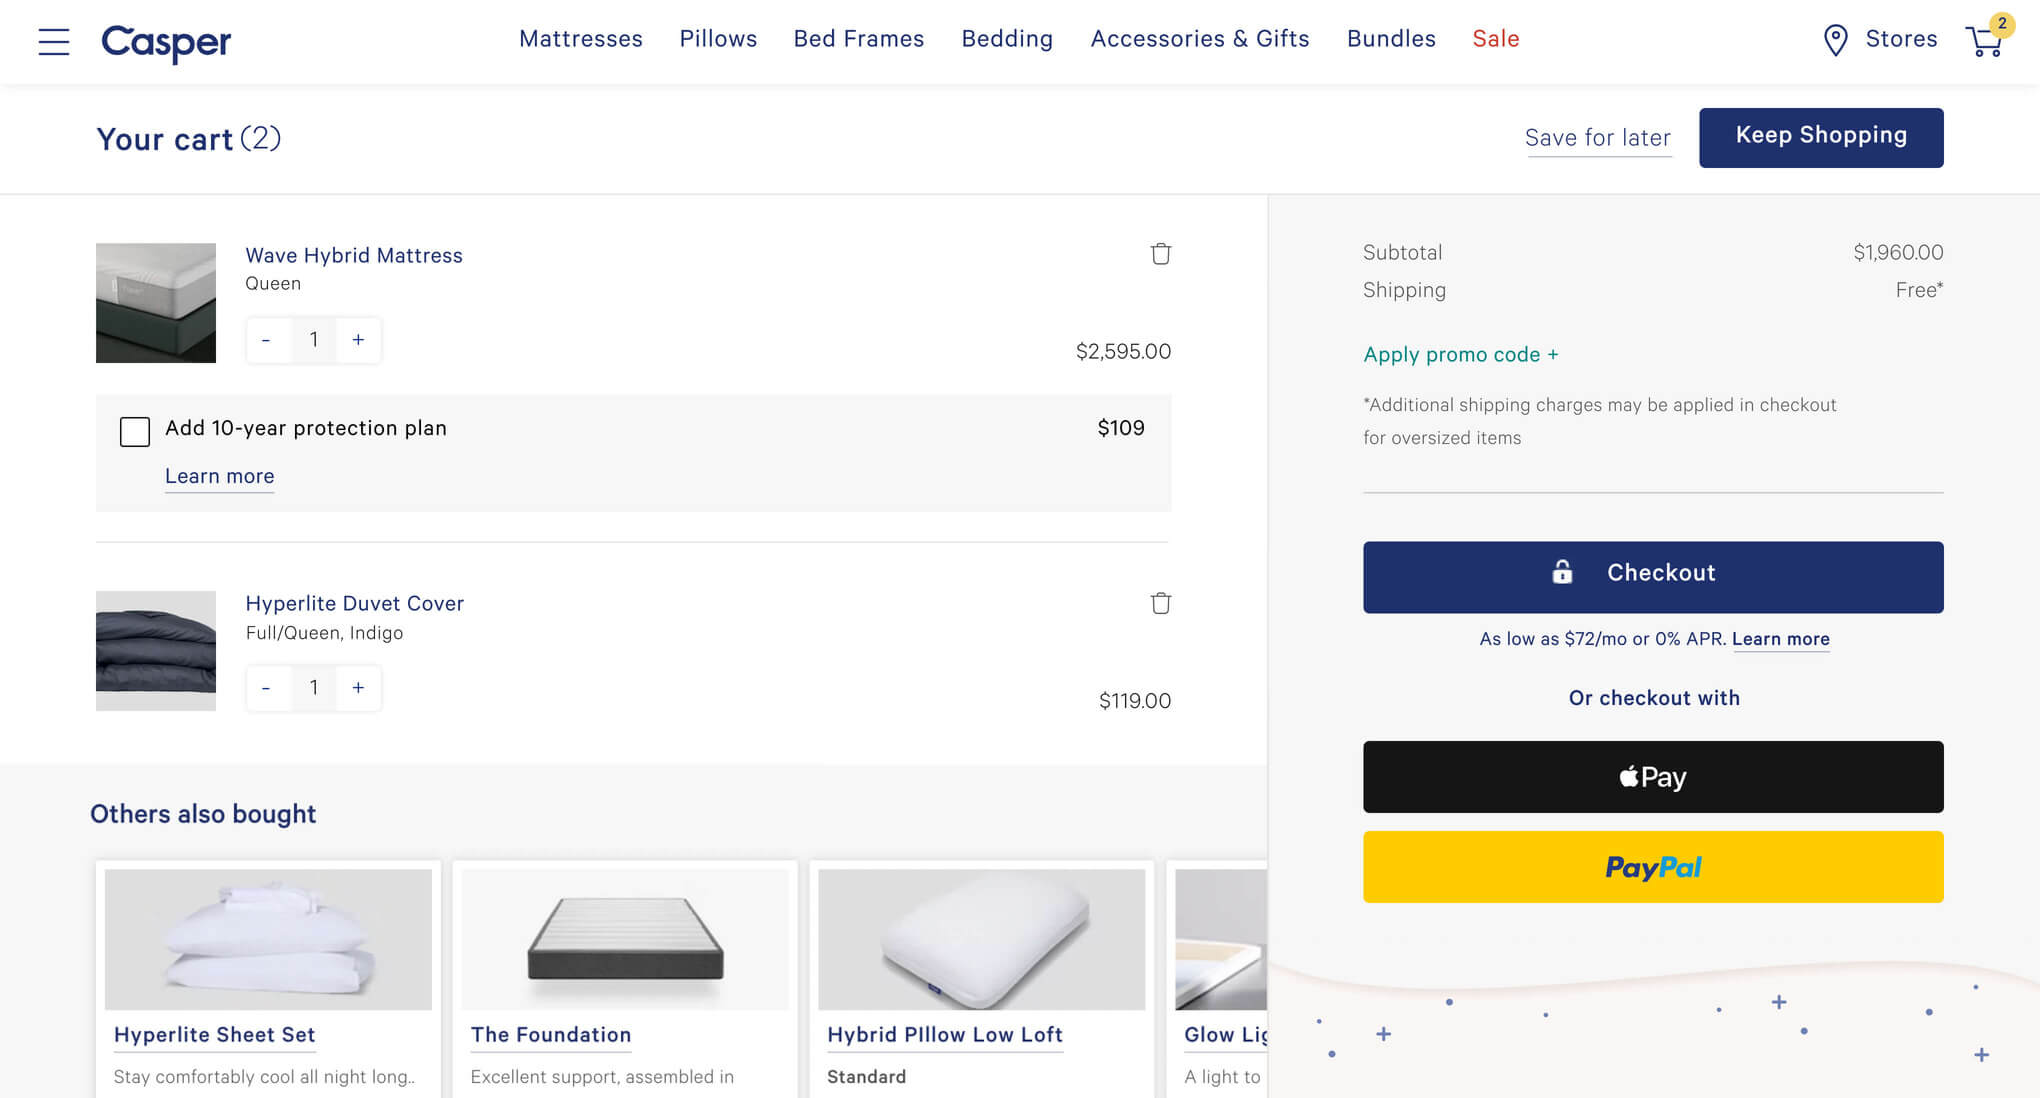Open the Hyperlite Sheet Set thumbnail
Screen dimensions: 2040x1098
[x=268, y=939]
